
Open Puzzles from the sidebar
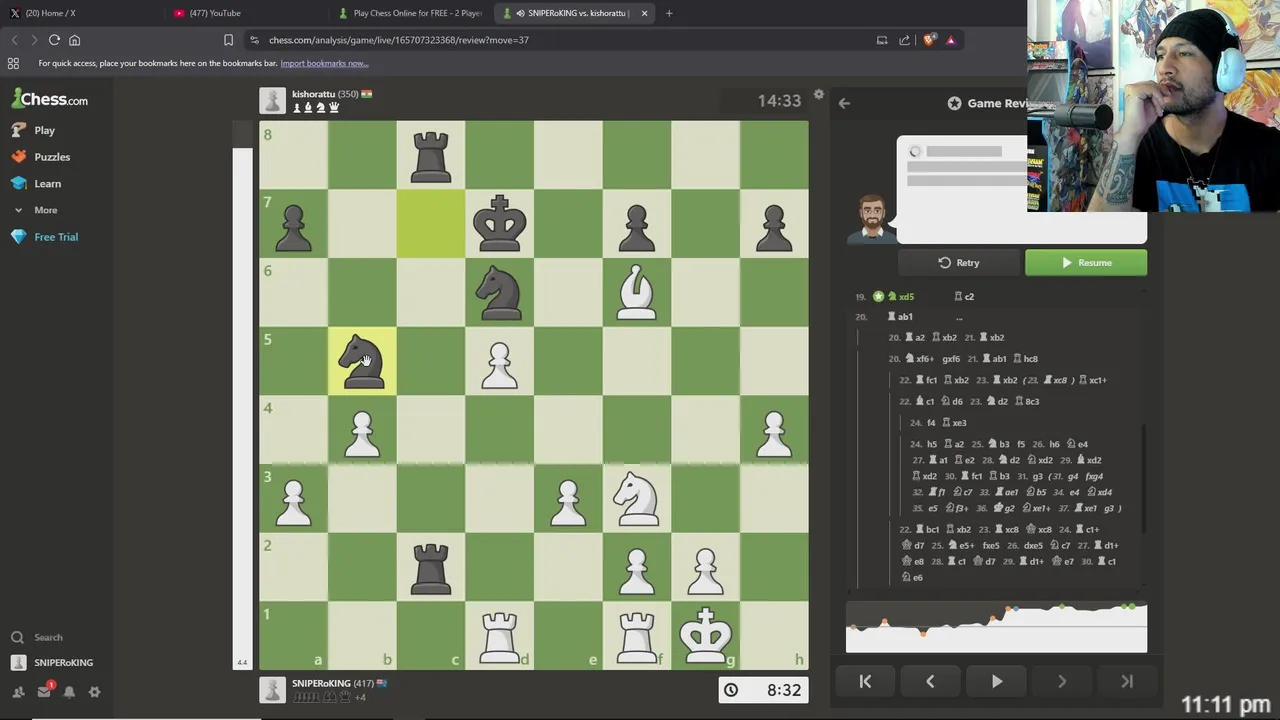[x=52, y=157]
